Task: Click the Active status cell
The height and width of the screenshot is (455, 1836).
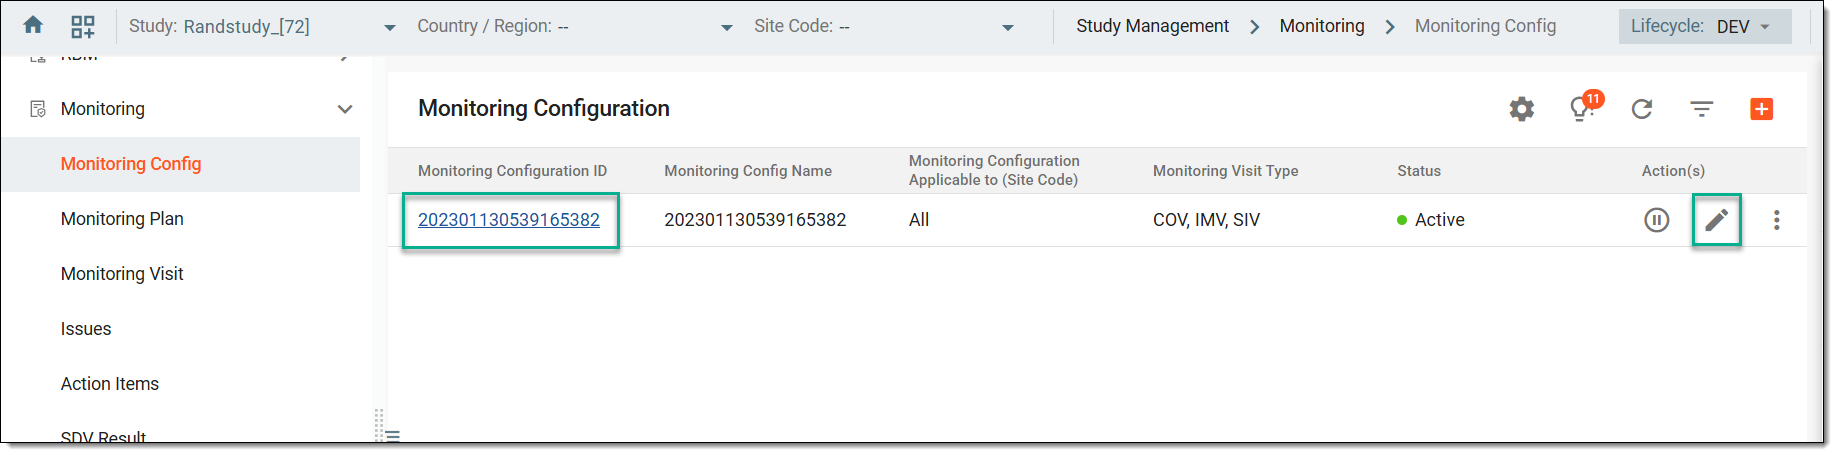Action: 1431,220
